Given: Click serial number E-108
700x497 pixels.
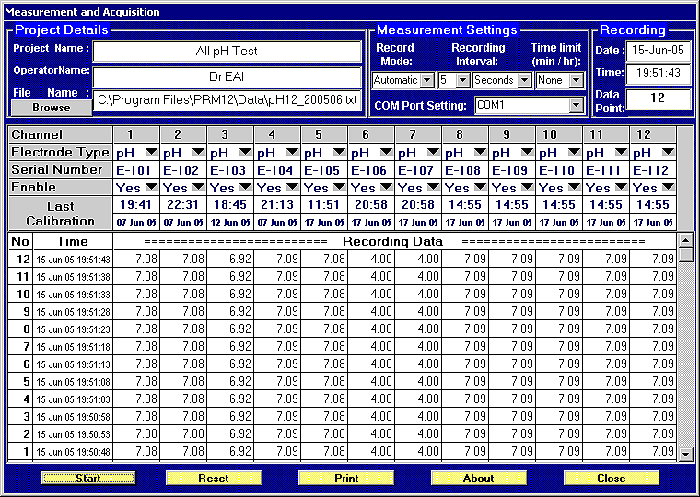Looking at the screenshot, I should pyautogui.click(x=465, y=170).
